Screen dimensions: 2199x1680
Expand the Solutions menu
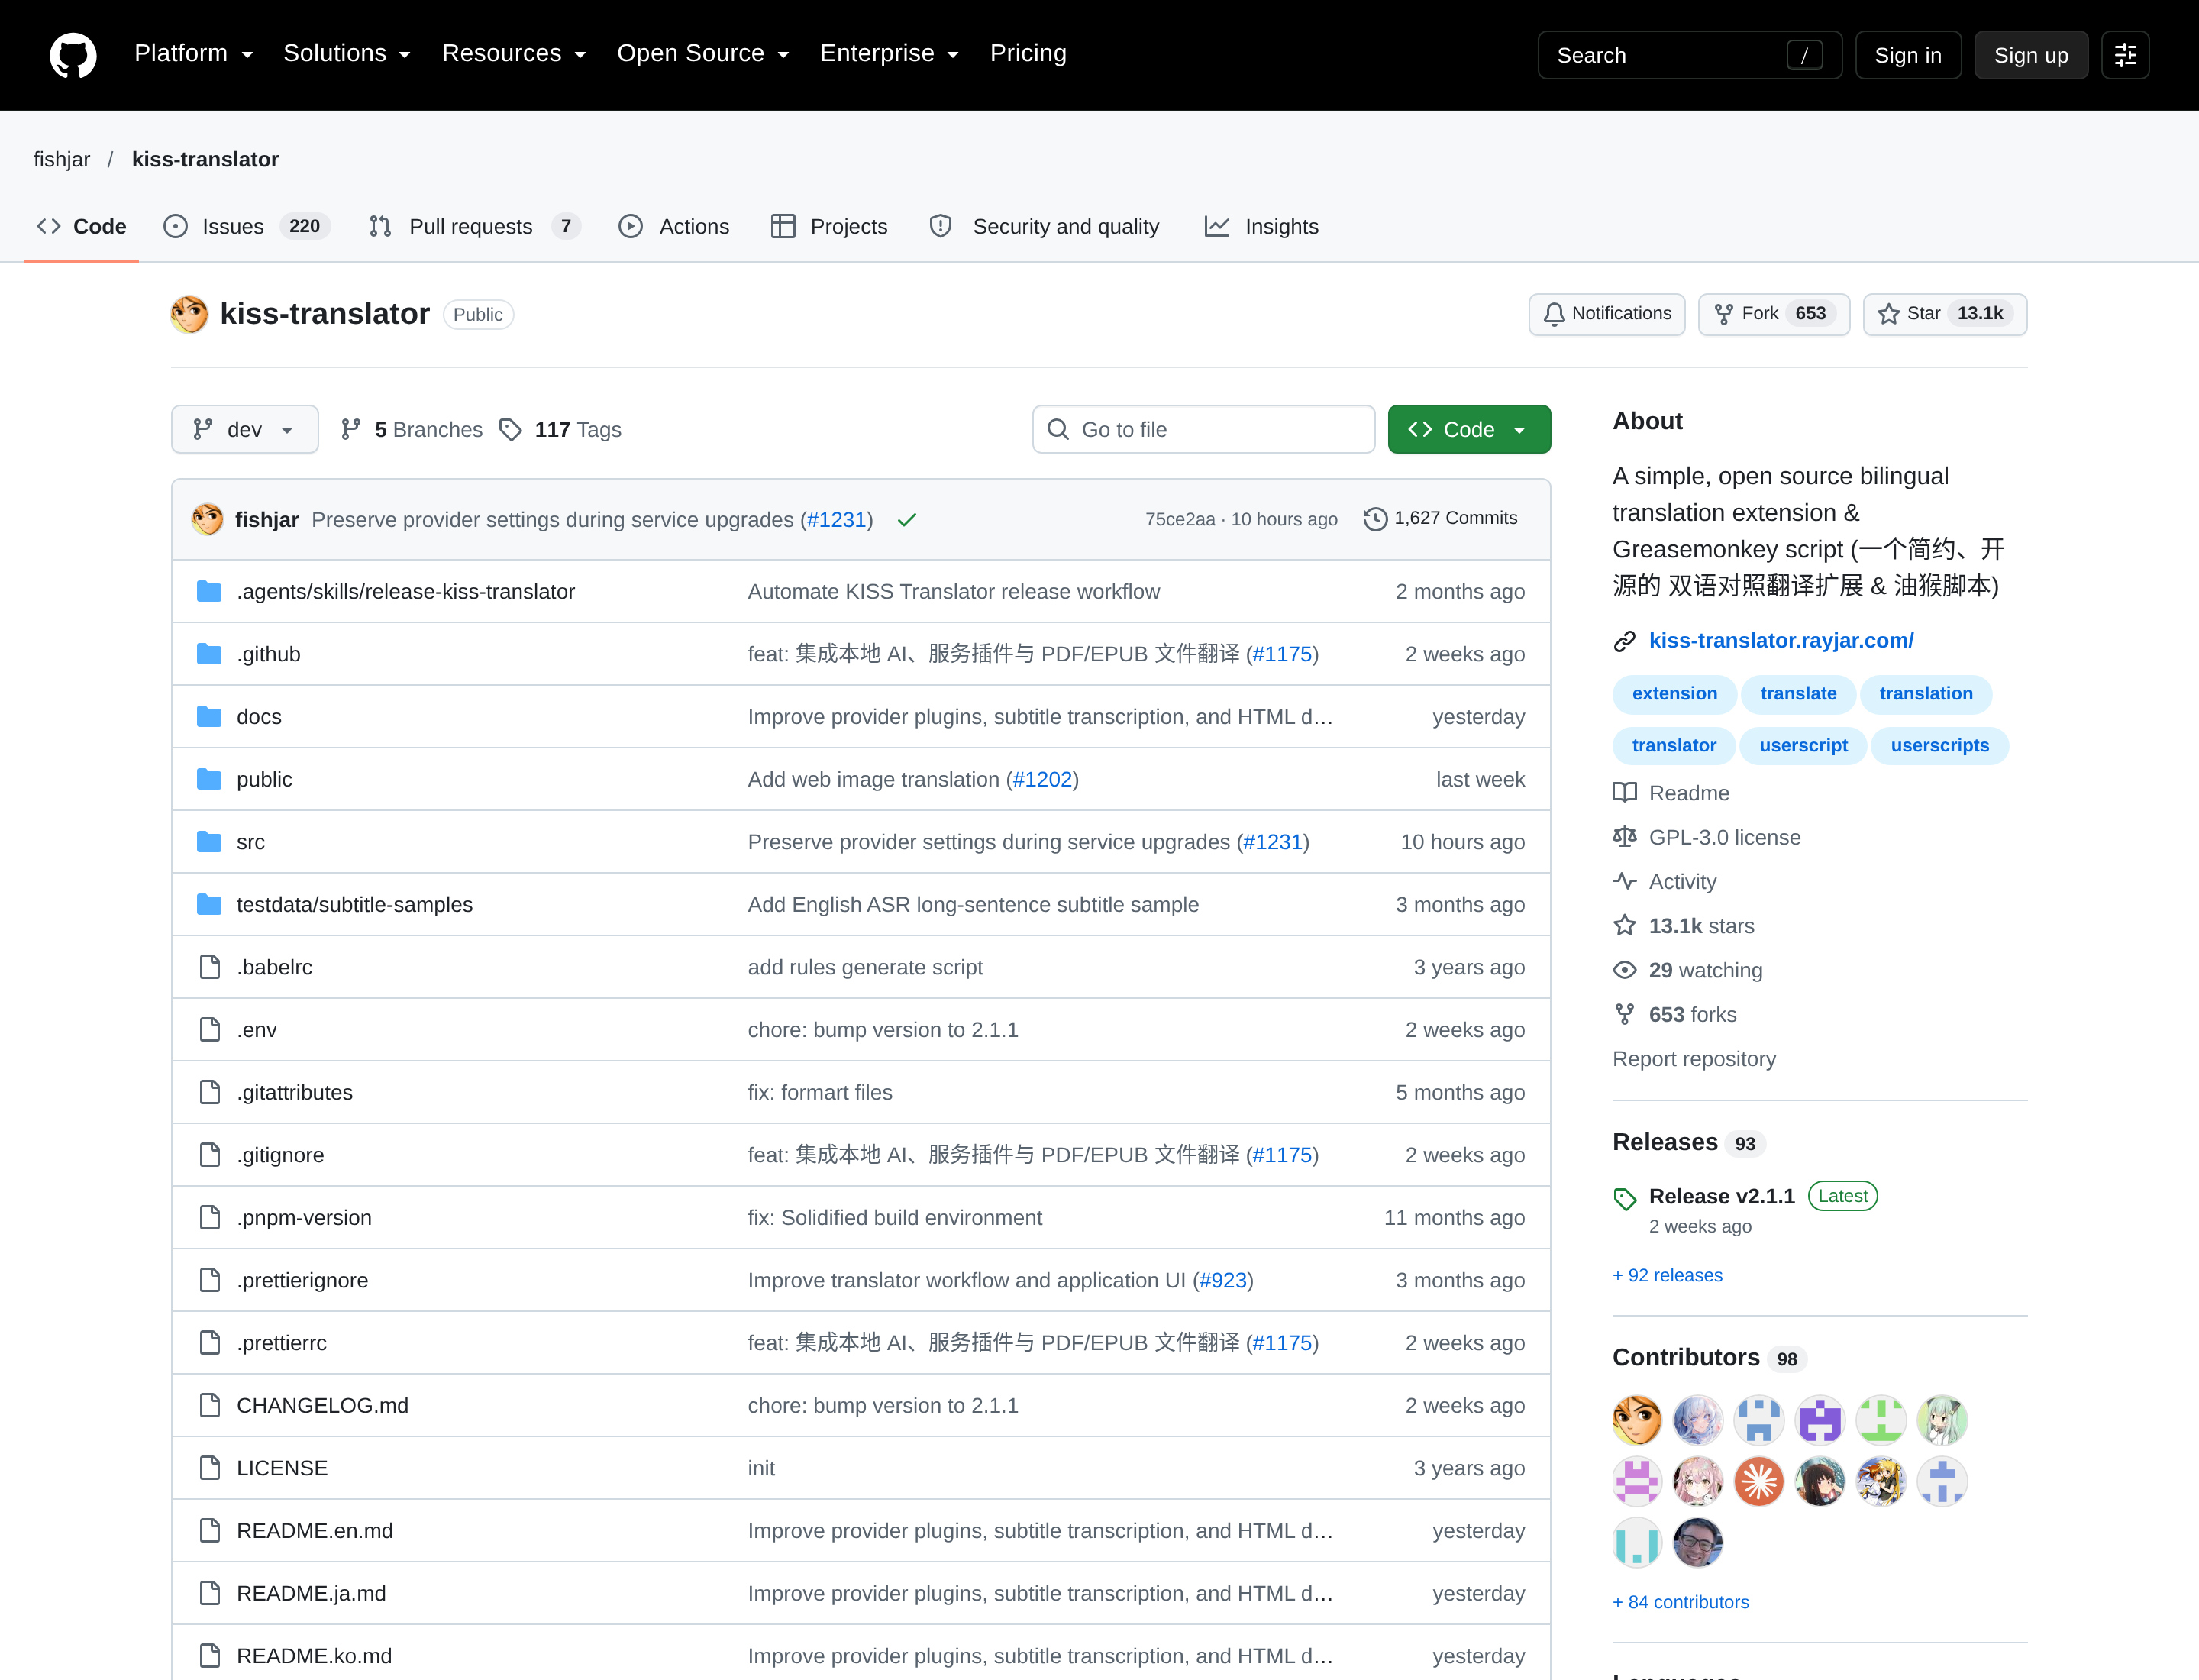tap(347, 54)
